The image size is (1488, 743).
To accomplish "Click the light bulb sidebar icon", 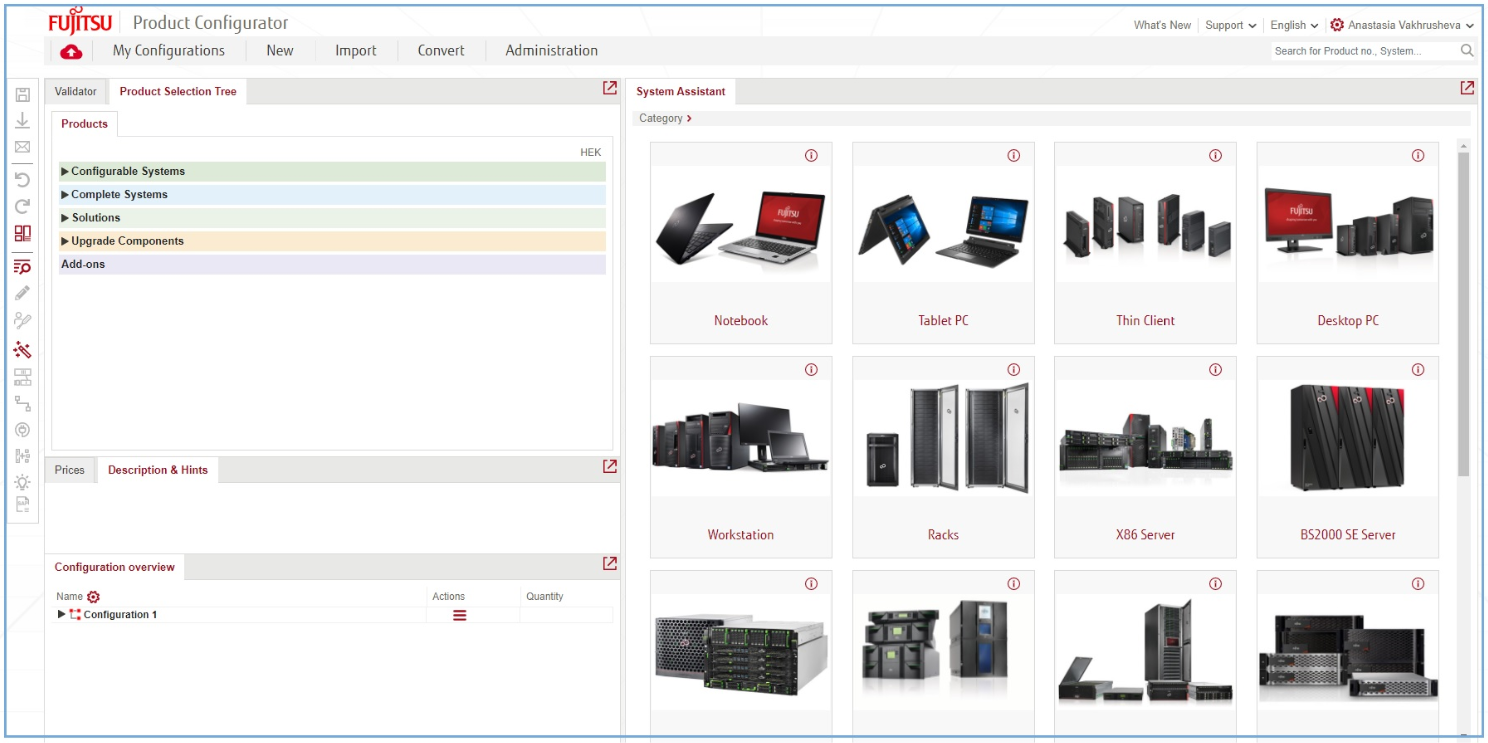I will point(22,481).
